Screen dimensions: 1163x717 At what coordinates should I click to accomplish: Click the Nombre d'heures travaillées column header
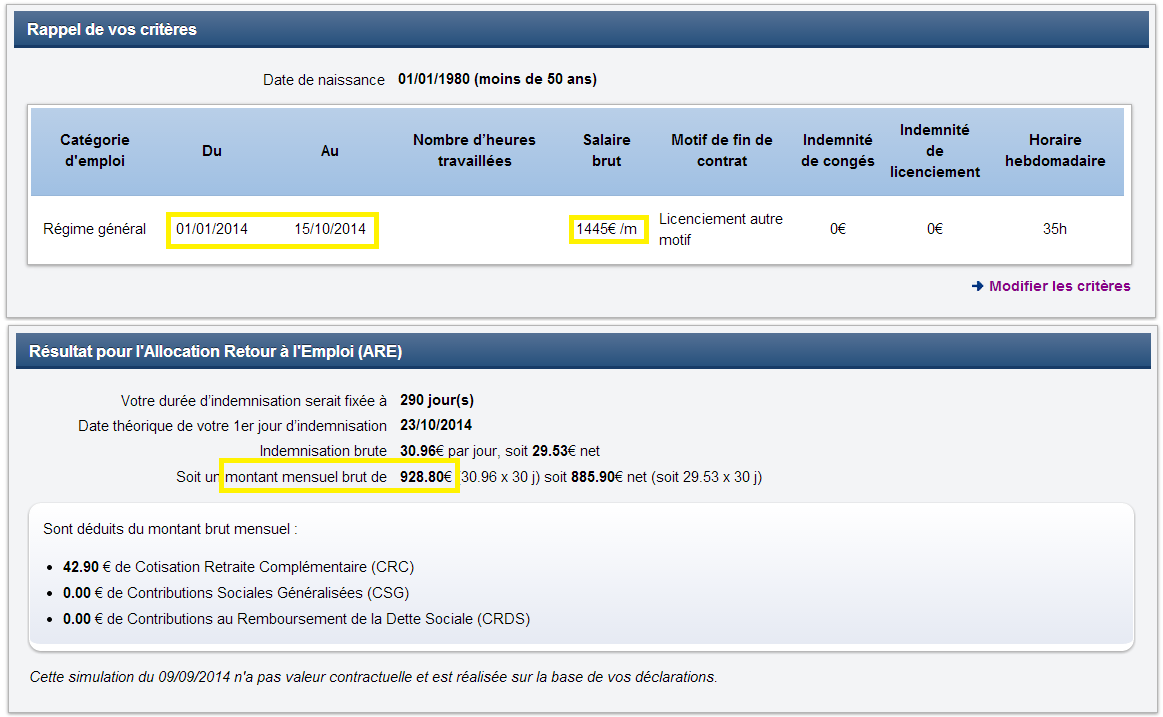tap(474, 150)
